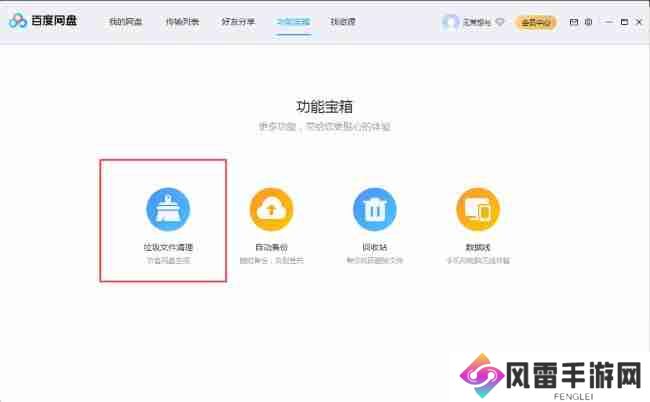Viewport: 650px width, 402px height.
Task: Minimize the Baidu Netdisk window
Action: point(609,22)
